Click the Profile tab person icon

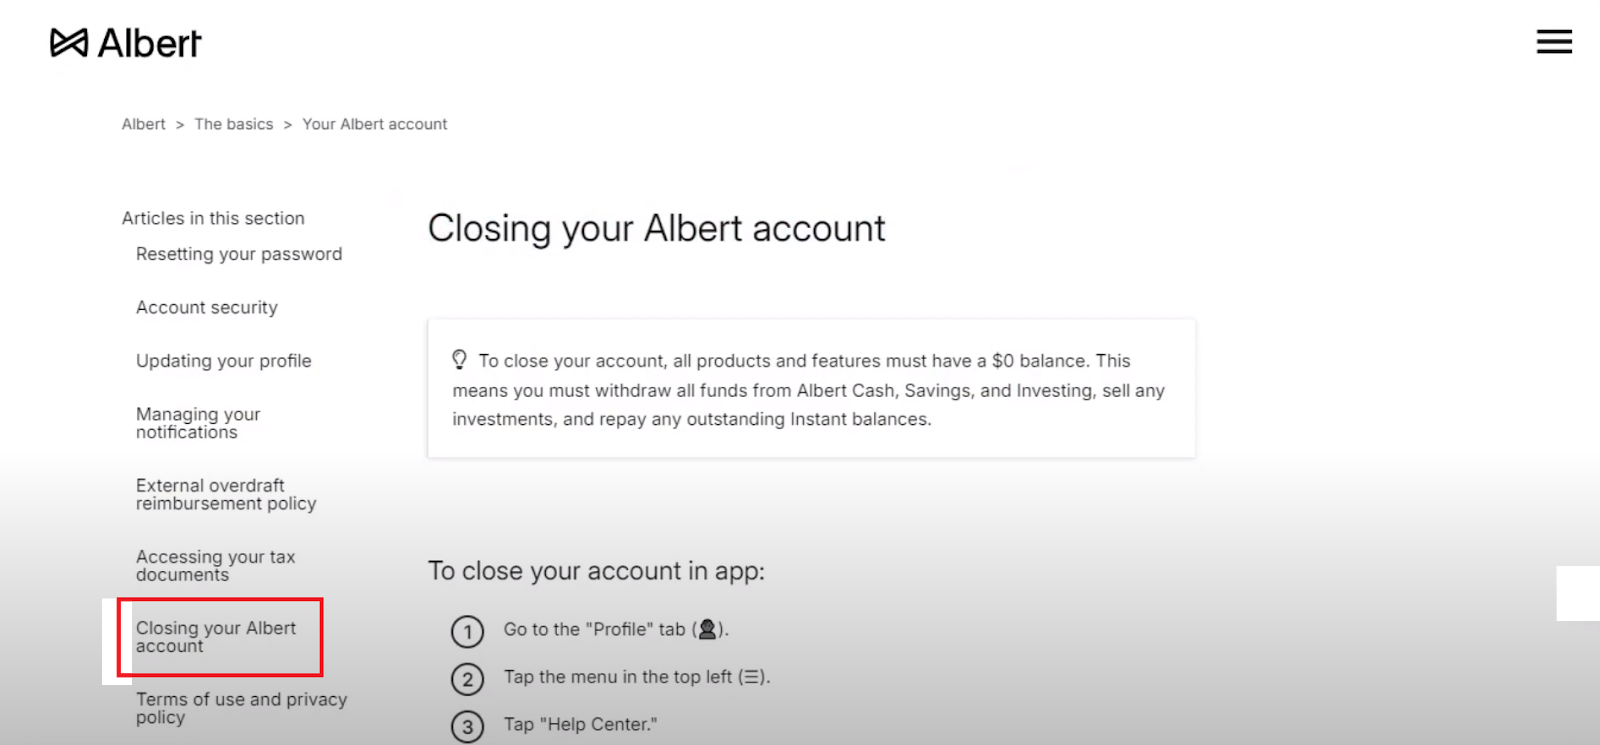[x=707, y=629]
